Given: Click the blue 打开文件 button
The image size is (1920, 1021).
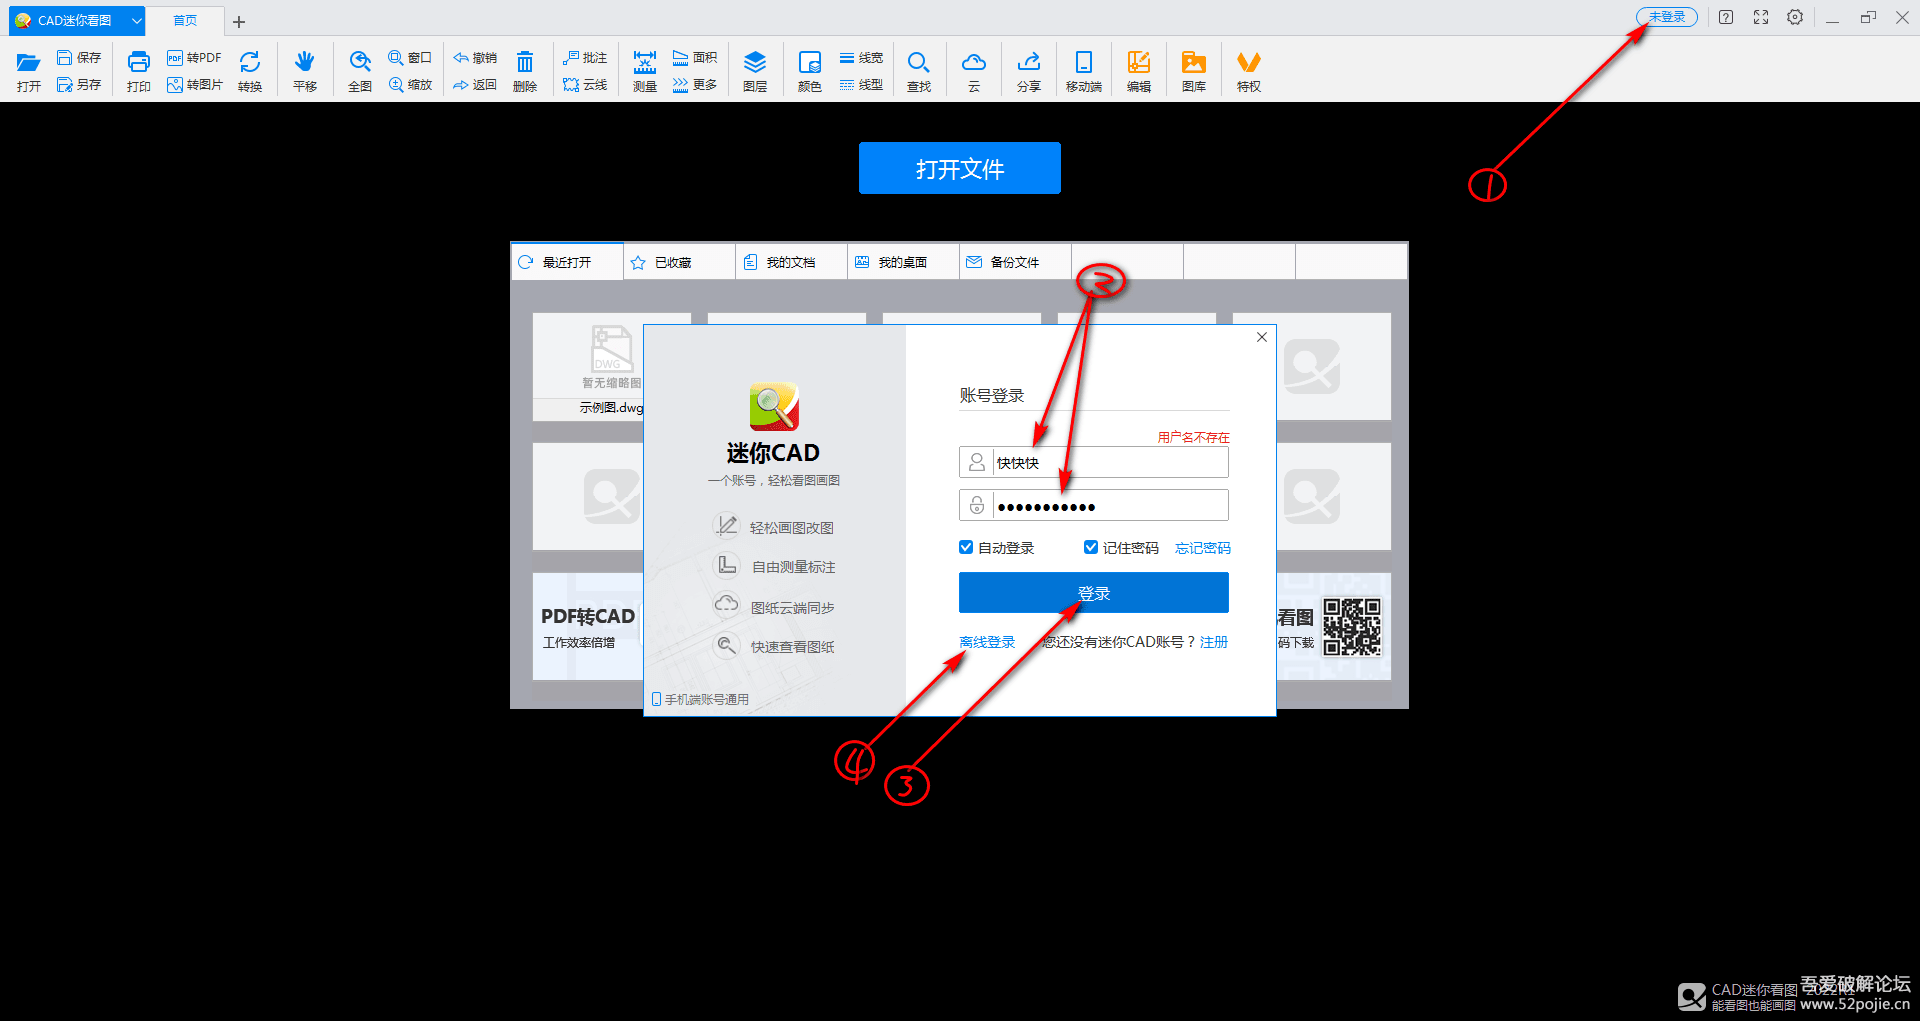Looking at the screenshot, I should (960, 168).
